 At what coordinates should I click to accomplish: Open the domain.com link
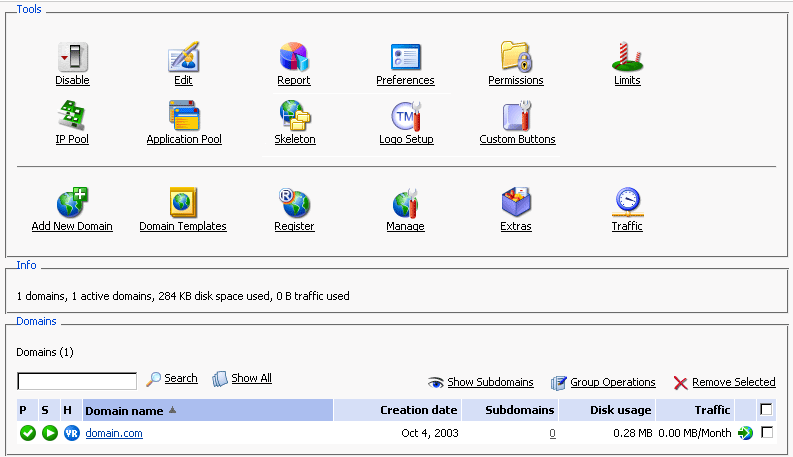click(114, 433)
